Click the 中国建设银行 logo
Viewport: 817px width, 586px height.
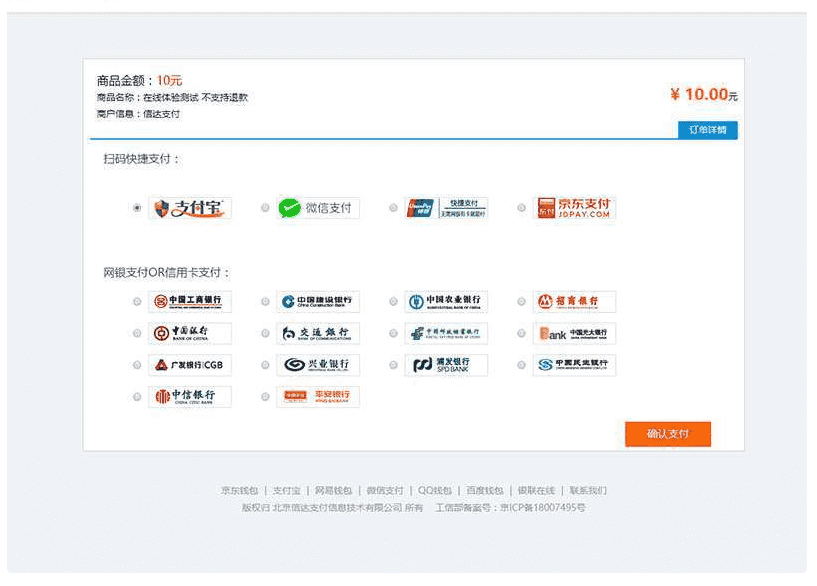click(318, 302)
